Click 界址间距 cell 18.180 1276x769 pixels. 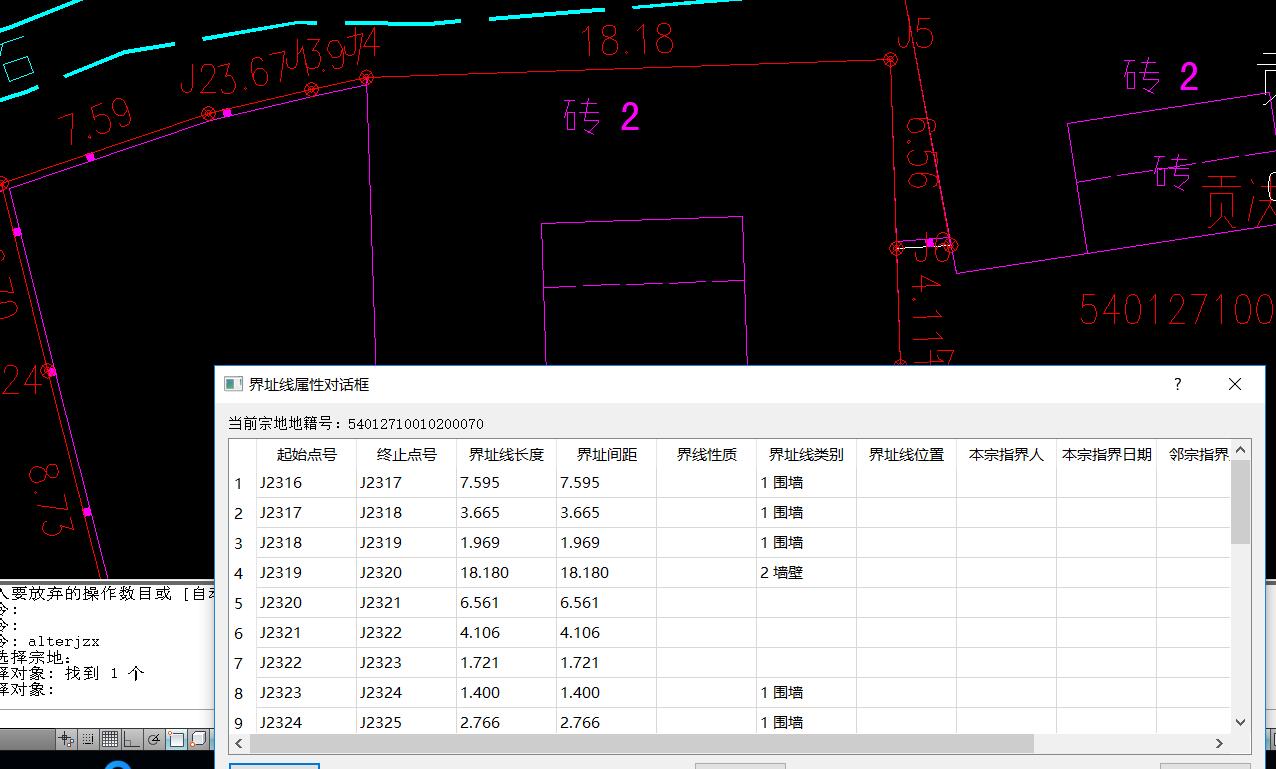pos(607,573)
